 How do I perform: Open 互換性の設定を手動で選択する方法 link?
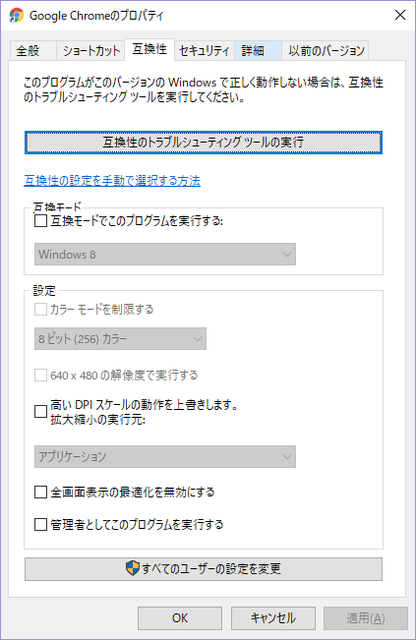(112, 180)
